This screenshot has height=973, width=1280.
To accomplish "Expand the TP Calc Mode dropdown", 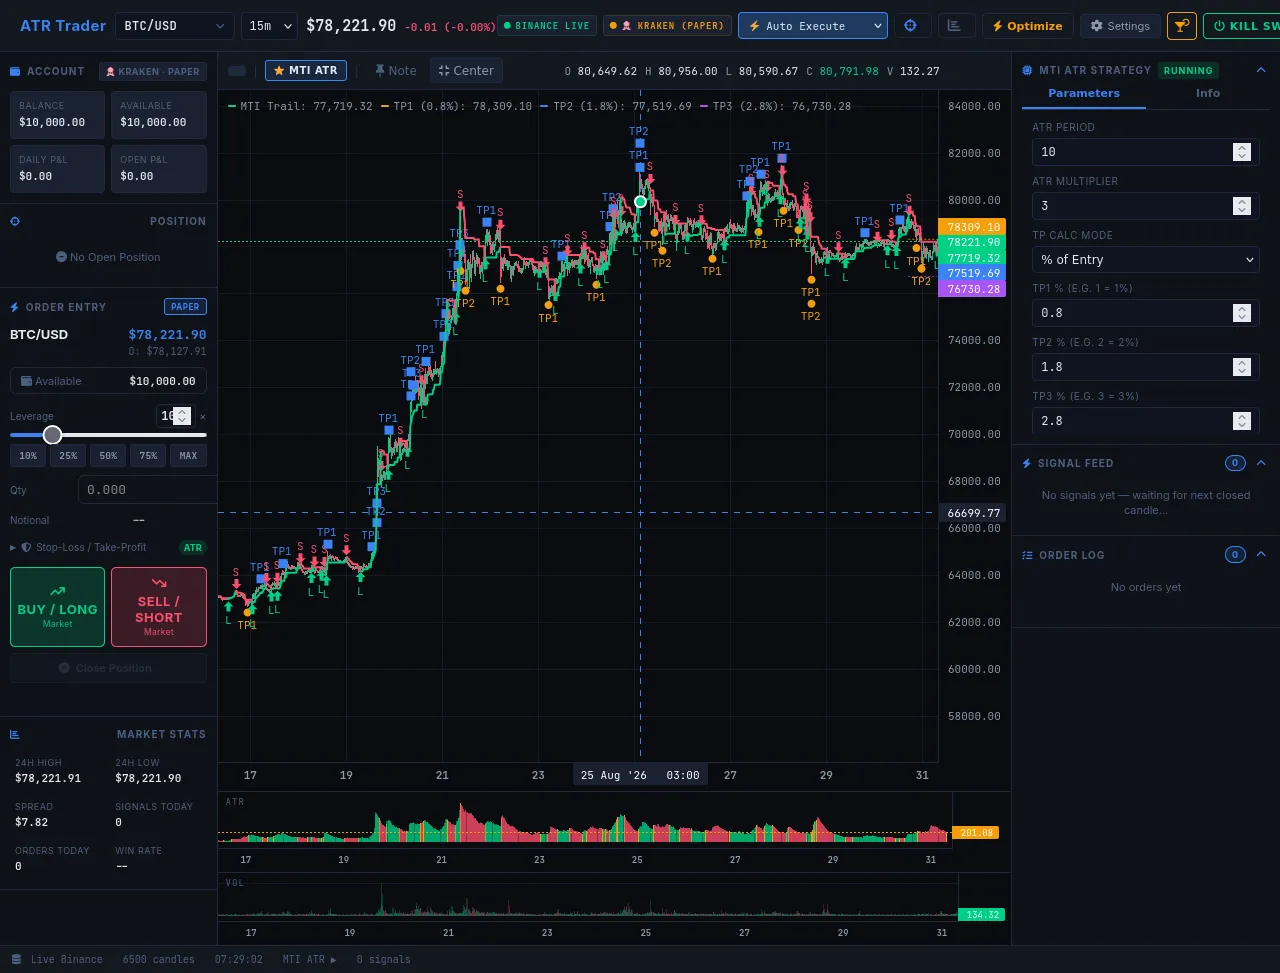I will [1145, 260].
